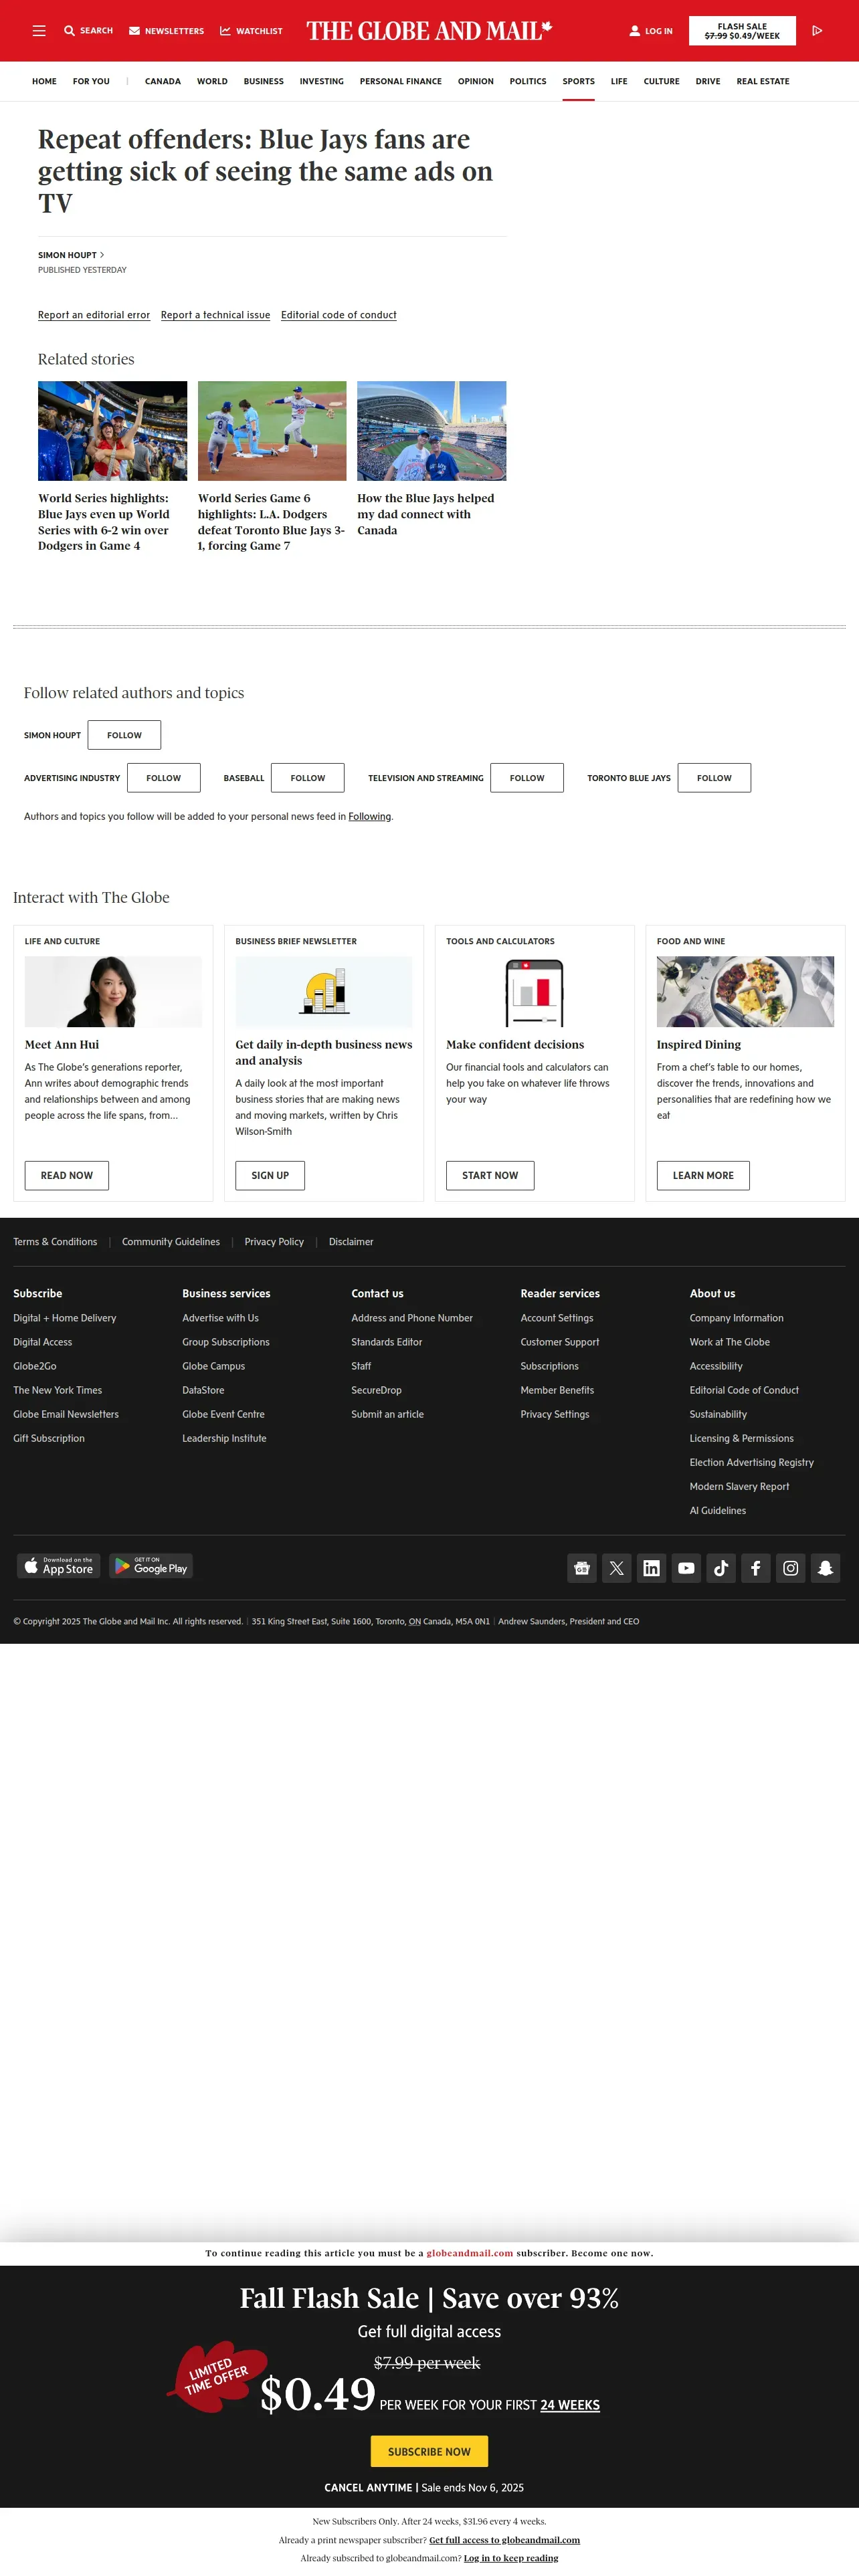Click the play icon in header

[x=817, y=31]
